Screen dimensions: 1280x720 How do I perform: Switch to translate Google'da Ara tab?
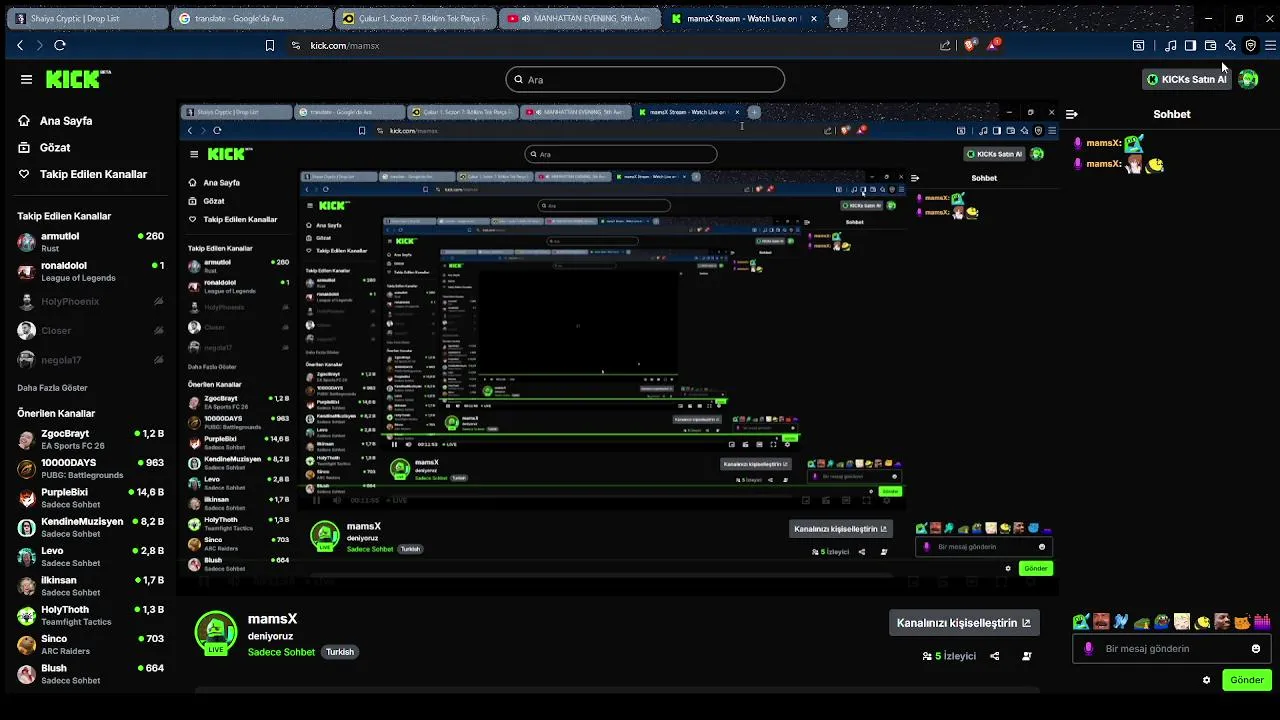click(251, 19)
